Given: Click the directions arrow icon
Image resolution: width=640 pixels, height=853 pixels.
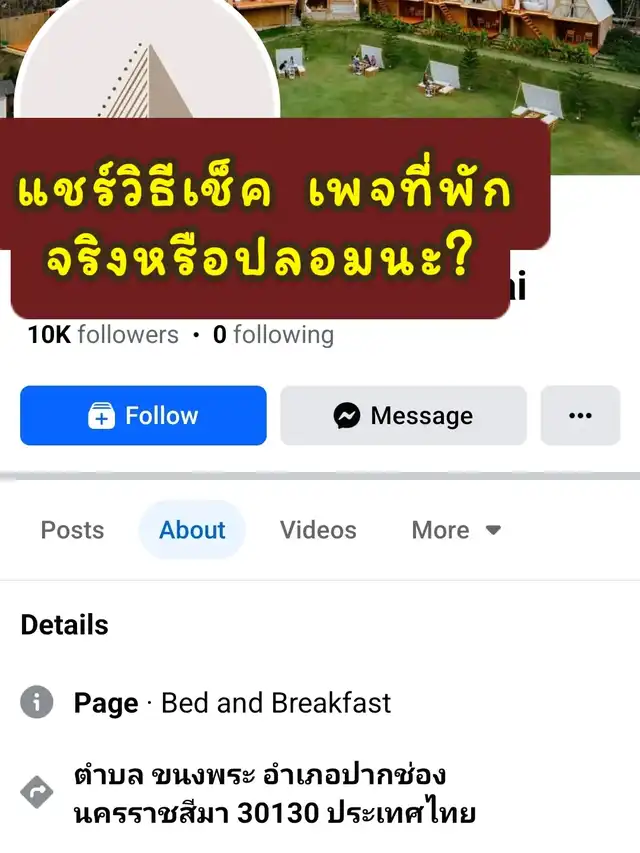Looking at the screenshot, I should [x=36, y=792].
